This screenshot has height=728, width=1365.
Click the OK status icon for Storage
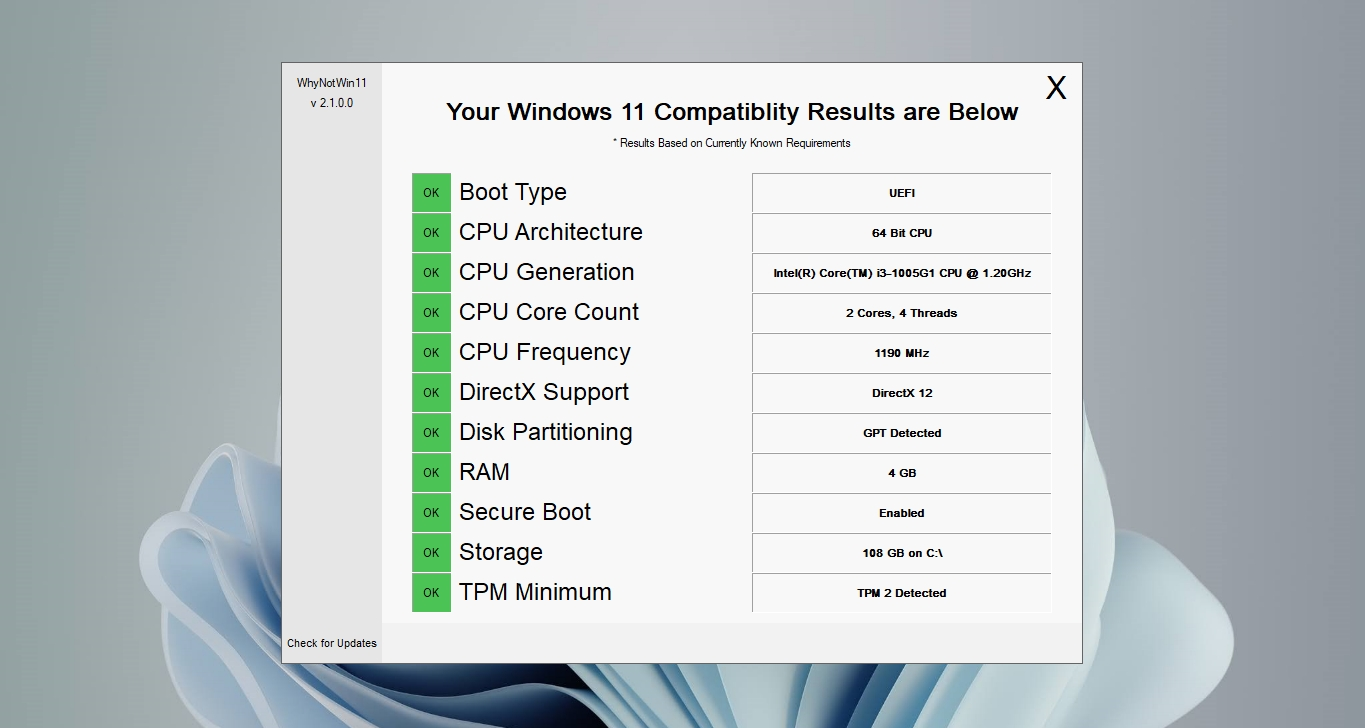[431, 553]
